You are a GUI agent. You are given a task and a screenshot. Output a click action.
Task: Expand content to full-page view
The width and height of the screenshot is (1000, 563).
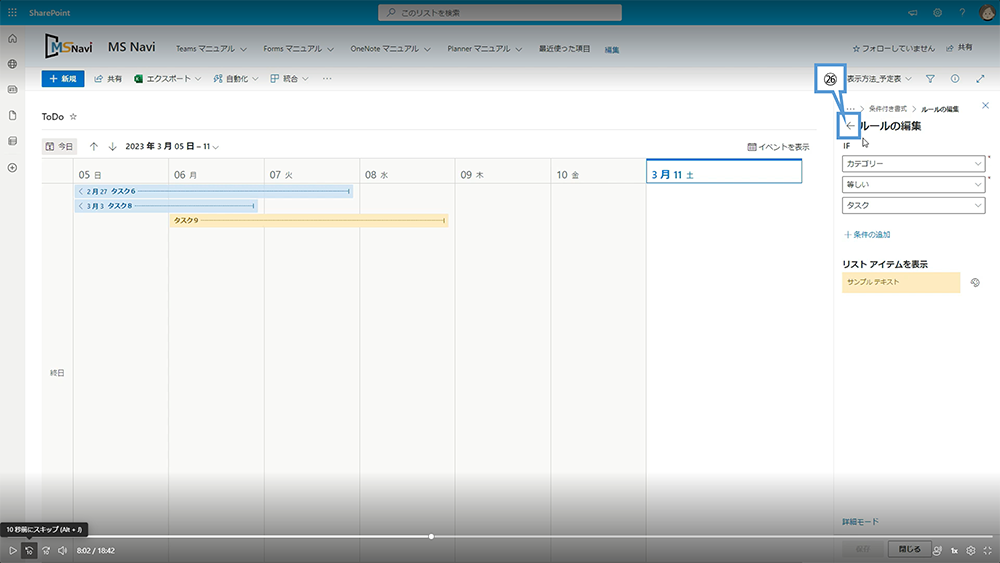[x=980, y=78]
